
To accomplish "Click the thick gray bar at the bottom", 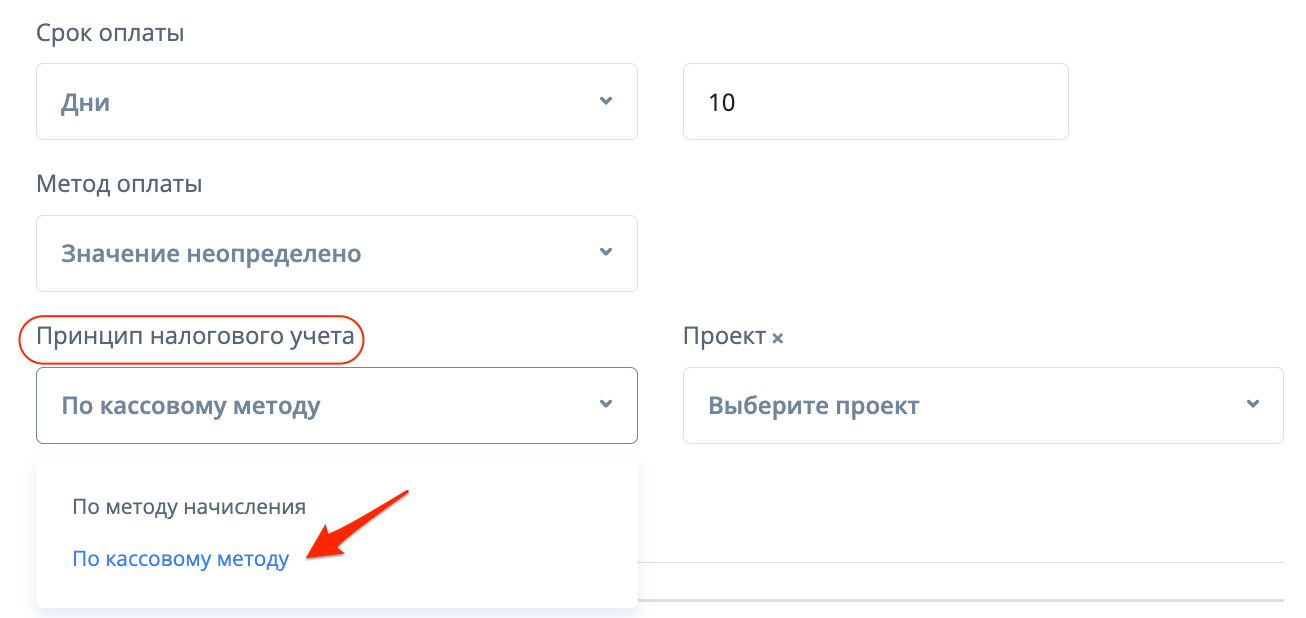I will pos(960,600).
